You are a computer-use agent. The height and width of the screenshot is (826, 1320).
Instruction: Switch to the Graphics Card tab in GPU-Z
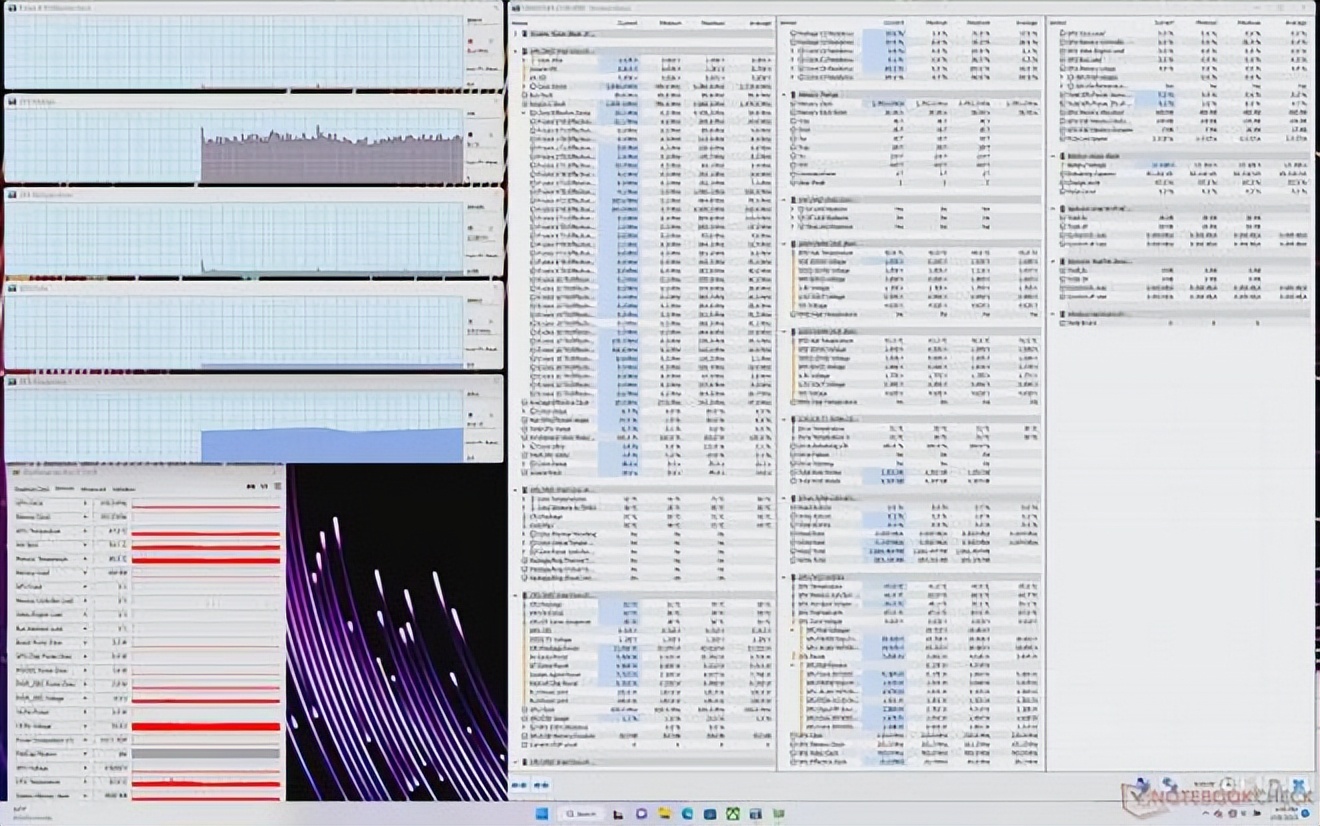point(33,488)
